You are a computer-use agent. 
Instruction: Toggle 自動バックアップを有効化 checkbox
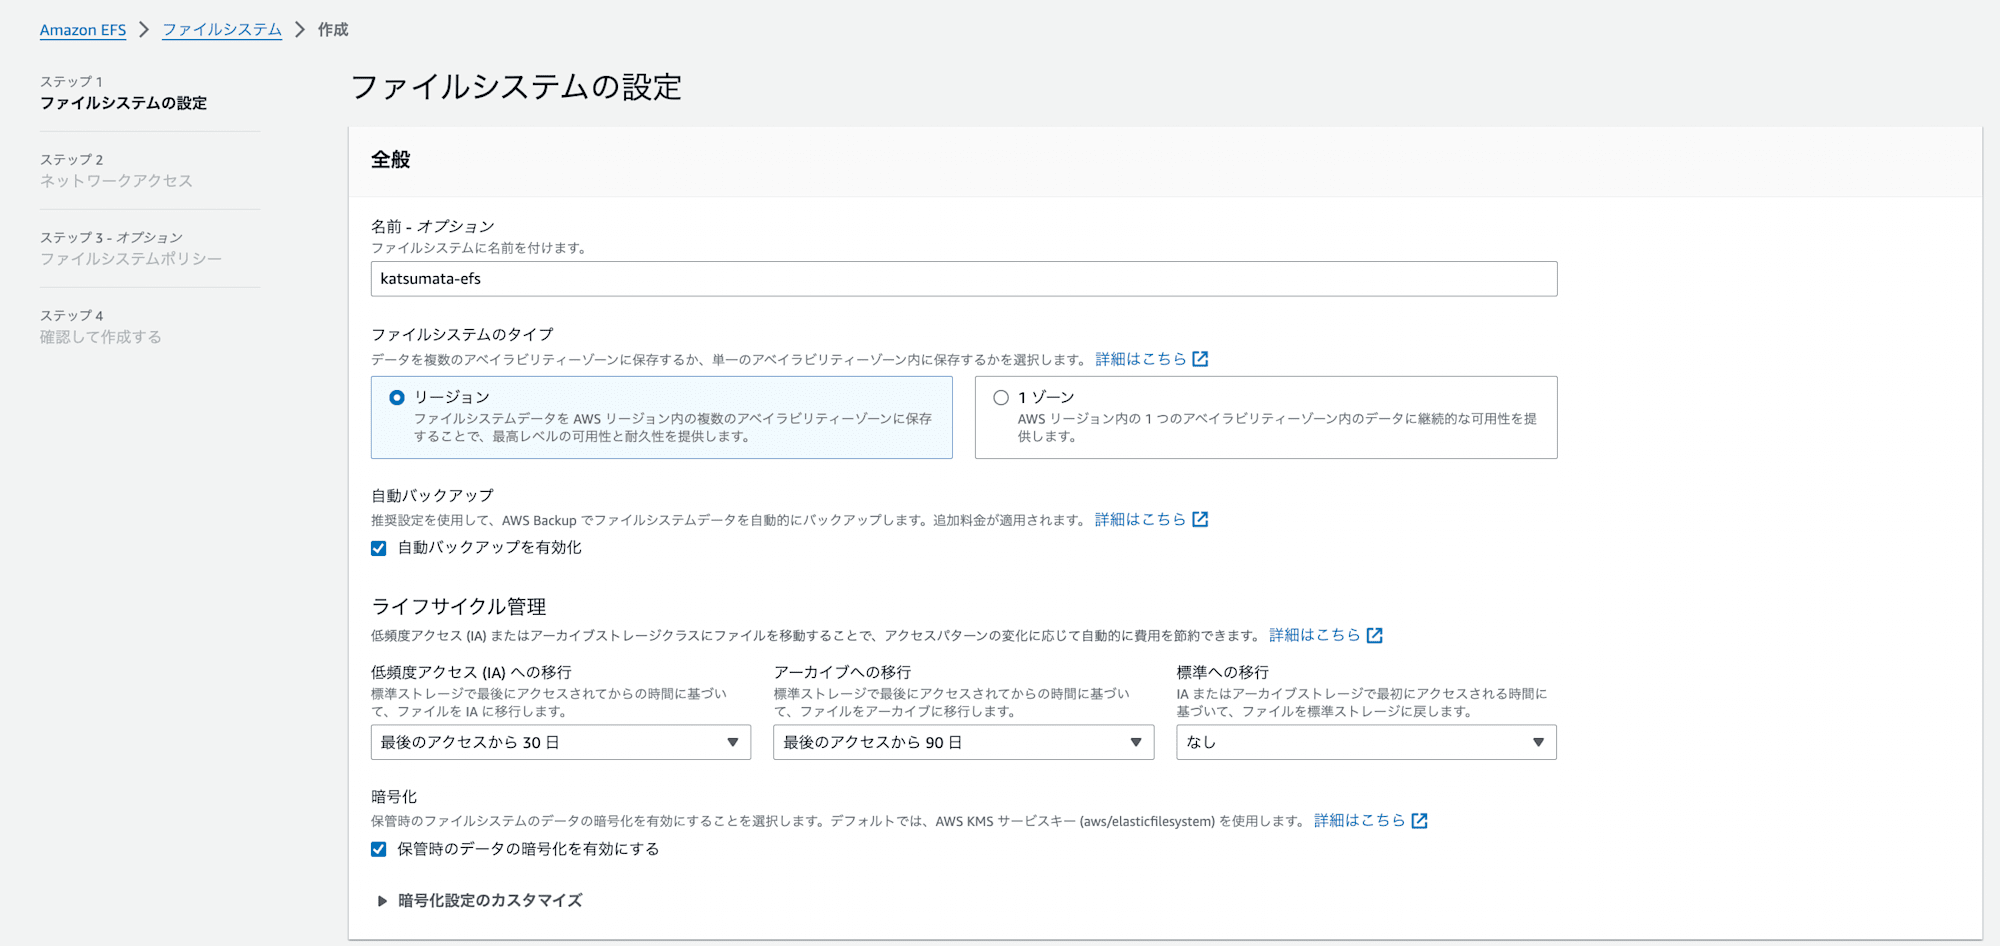tap(379, 548)
